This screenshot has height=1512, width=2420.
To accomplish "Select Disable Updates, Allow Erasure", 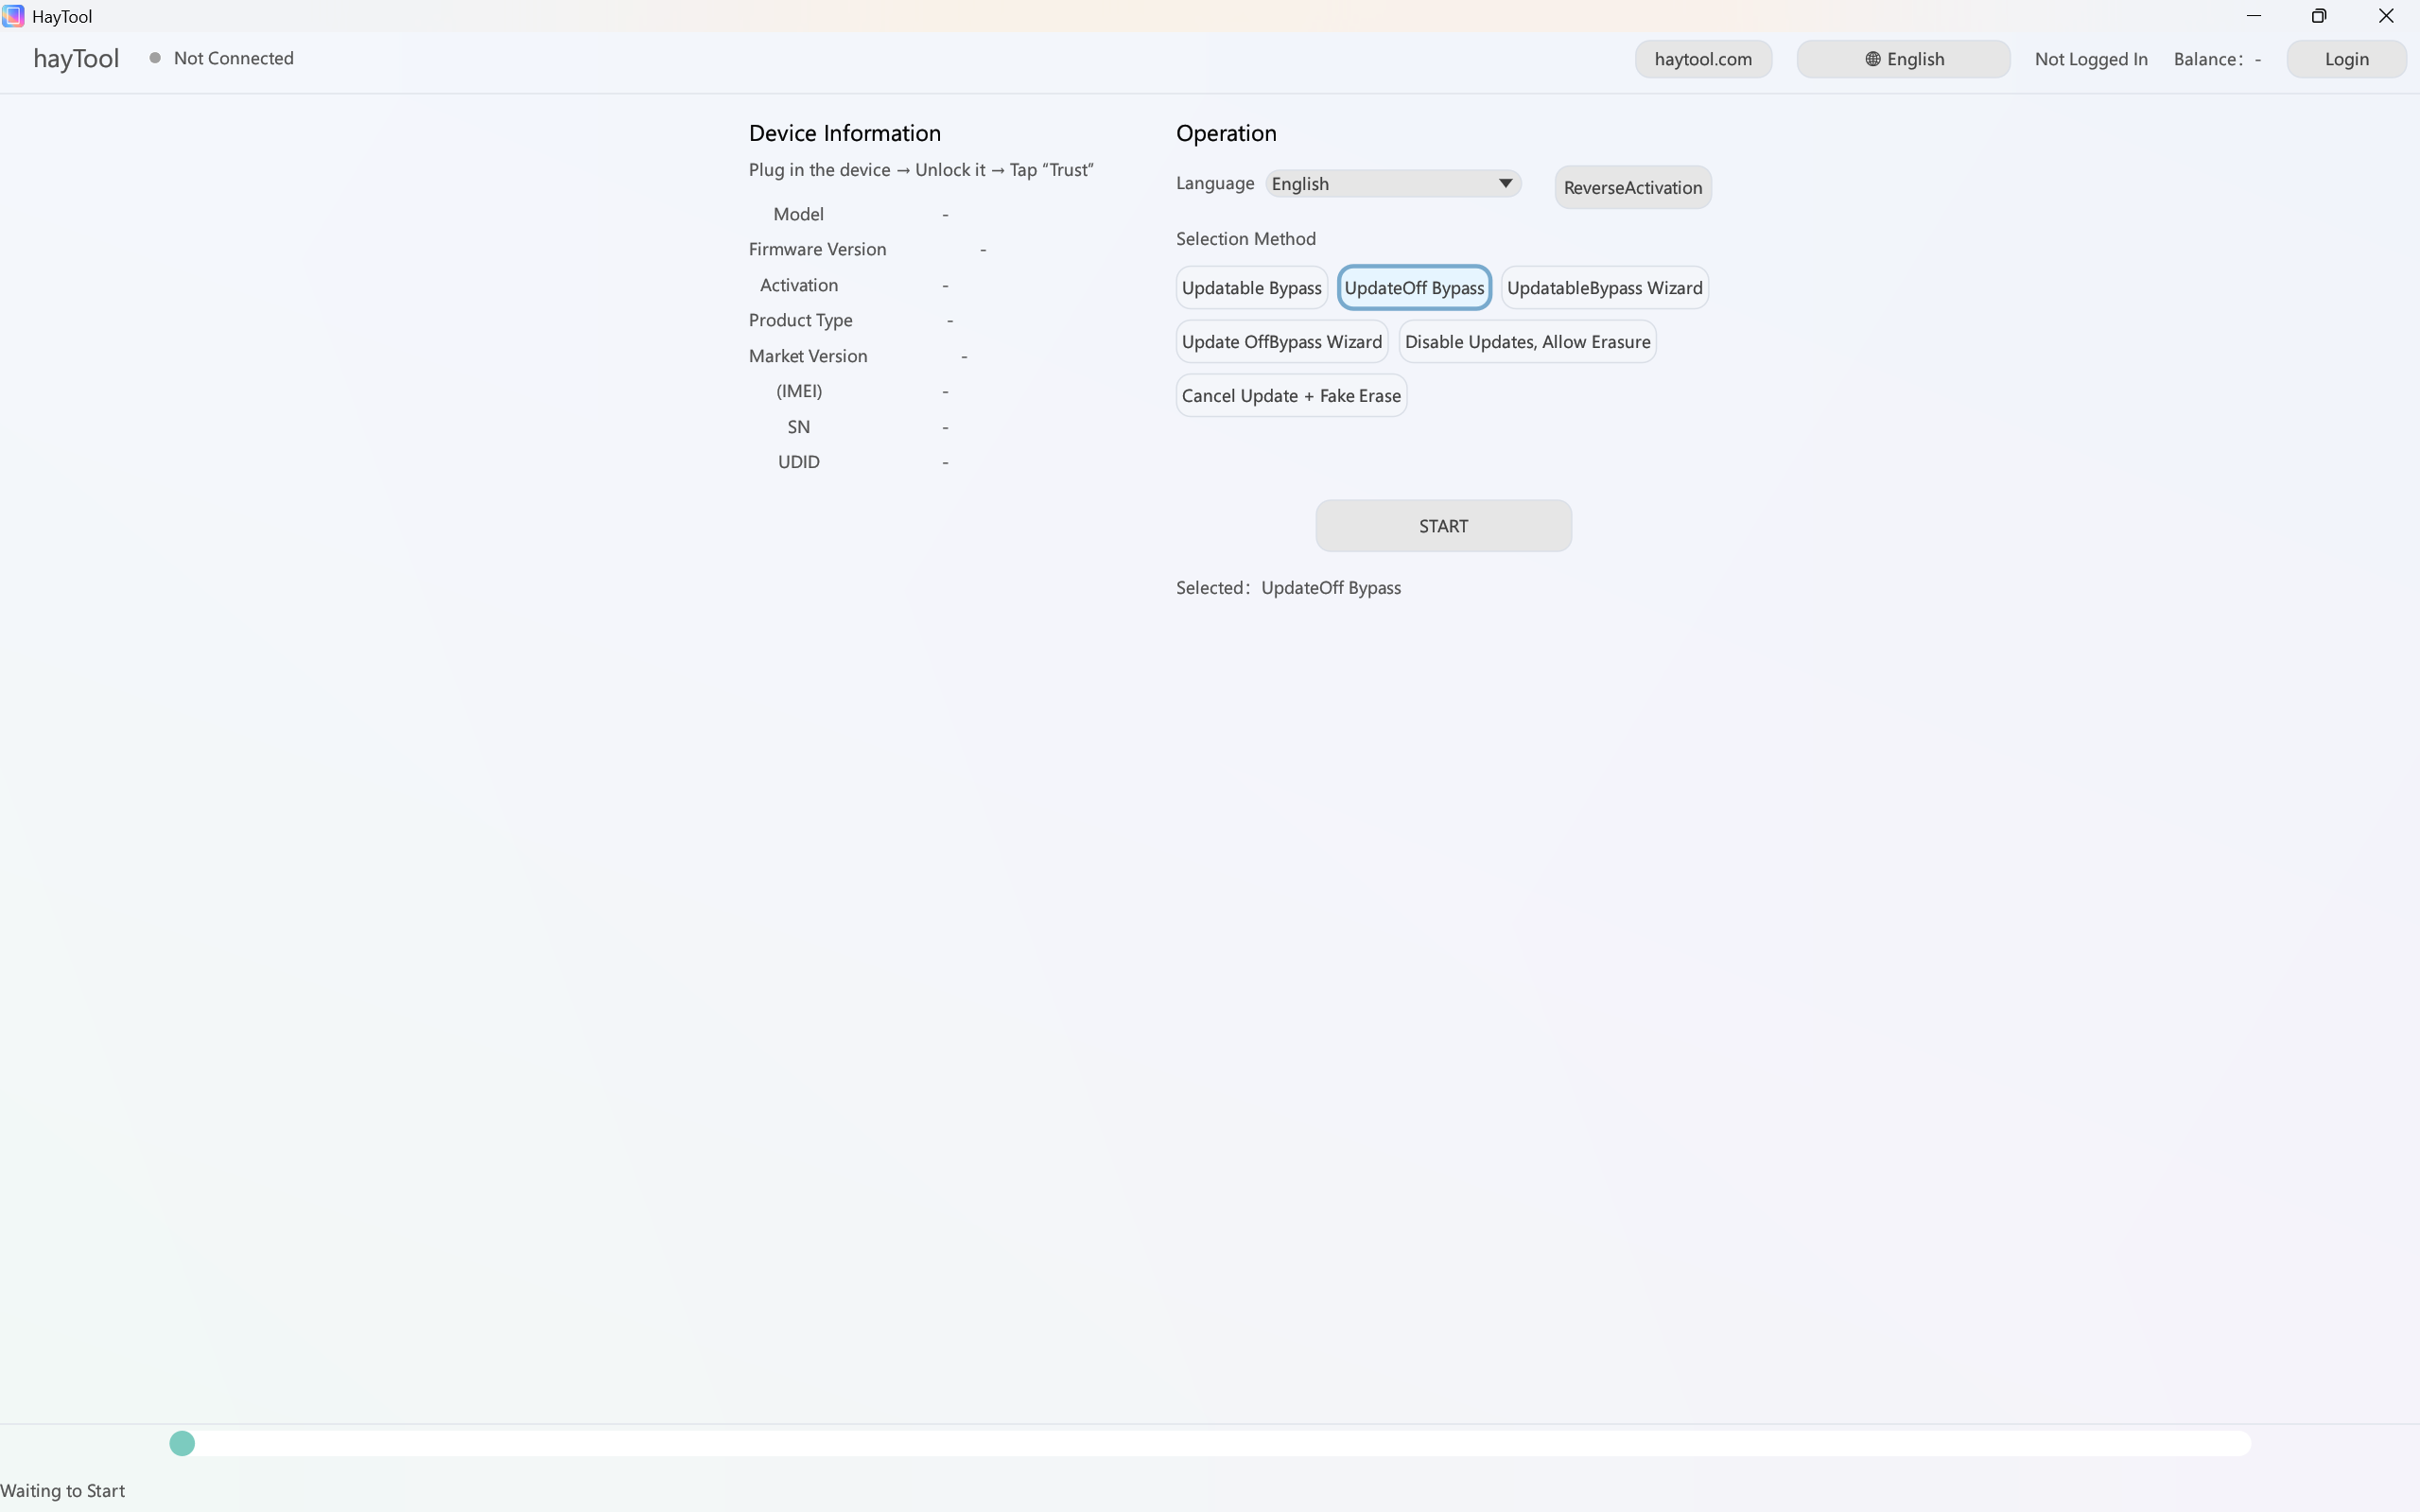I will coord(1527,341).
